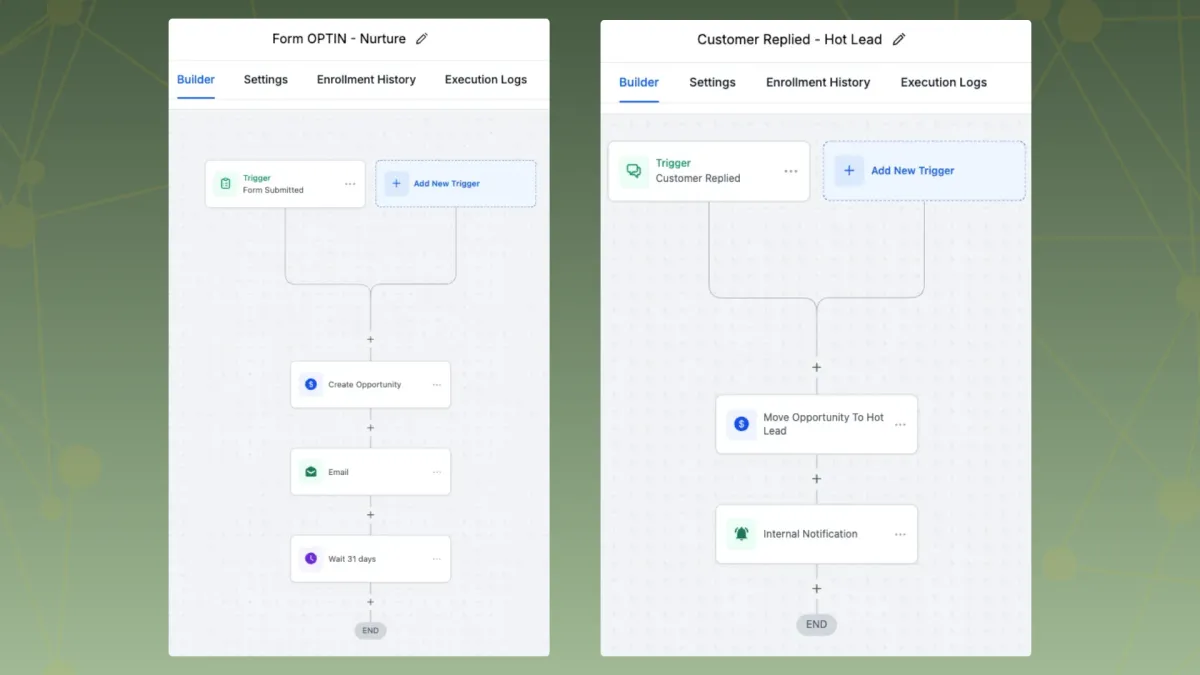This screenshot has width=1200, height=675.
Task: Add a step between Email and Wait 31 days
Action: (370, 515)
